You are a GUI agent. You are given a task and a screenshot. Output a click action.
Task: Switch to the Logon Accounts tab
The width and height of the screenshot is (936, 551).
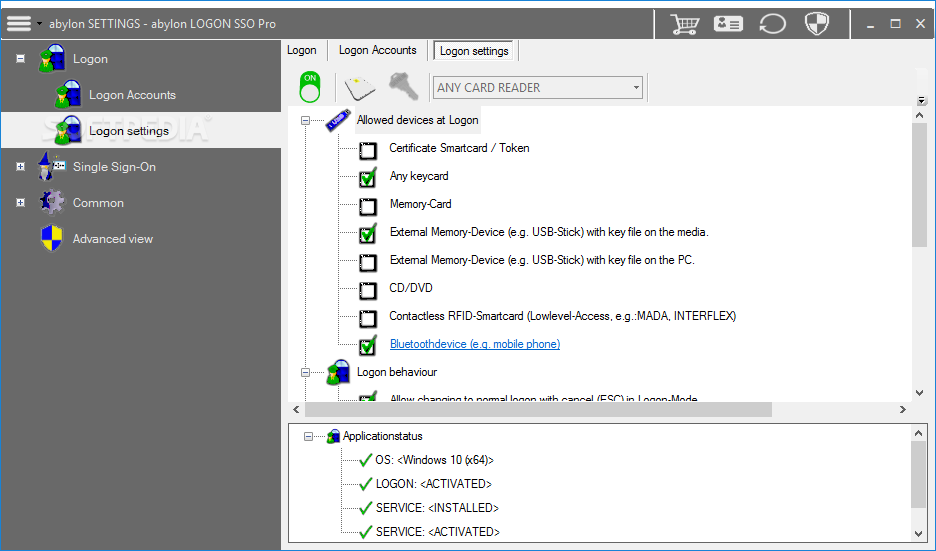377,50
